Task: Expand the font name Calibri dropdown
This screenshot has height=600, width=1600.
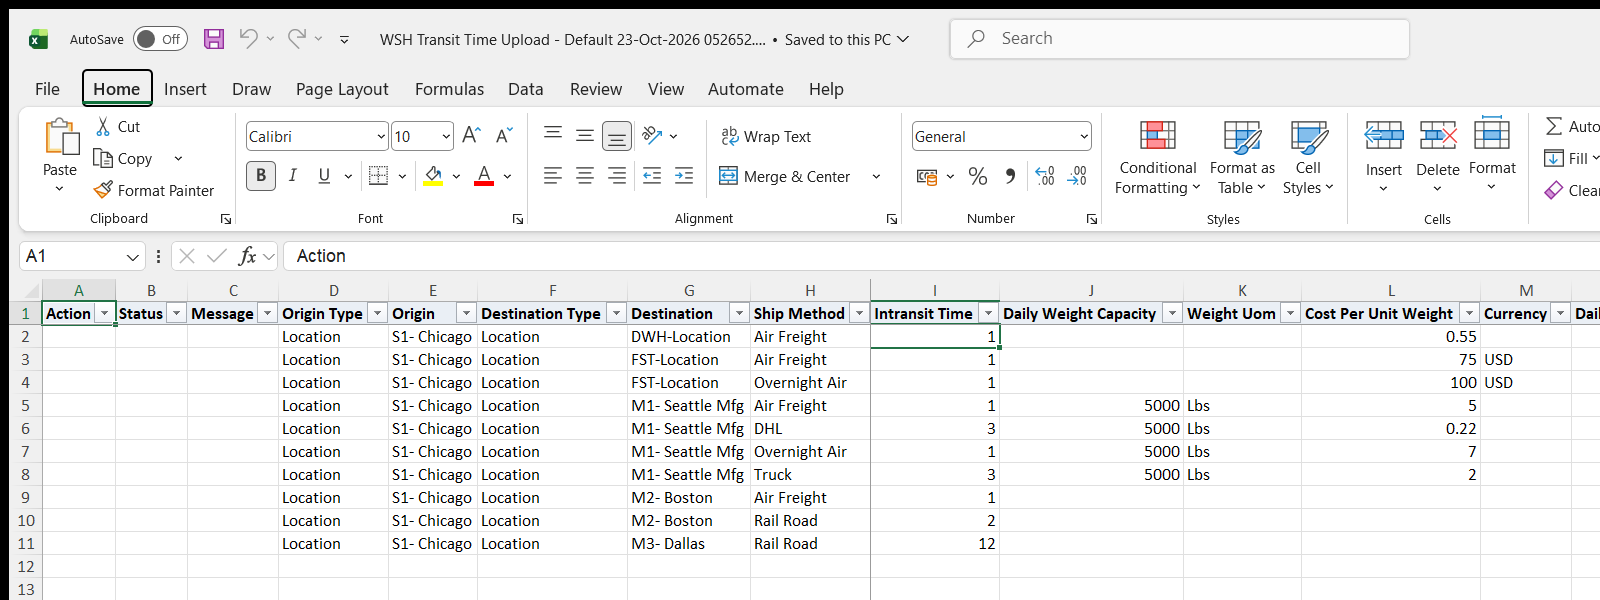Action: point(381,137)
